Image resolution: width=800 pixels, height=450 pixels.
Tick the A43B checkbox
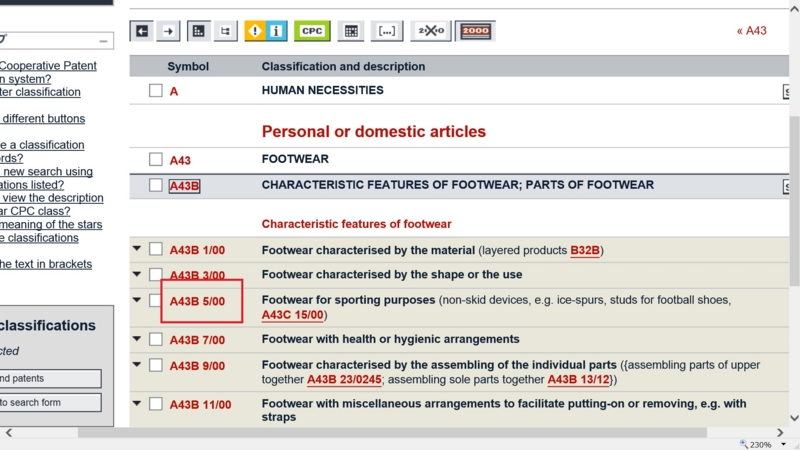pyautogui.click(x=156, y=185)
